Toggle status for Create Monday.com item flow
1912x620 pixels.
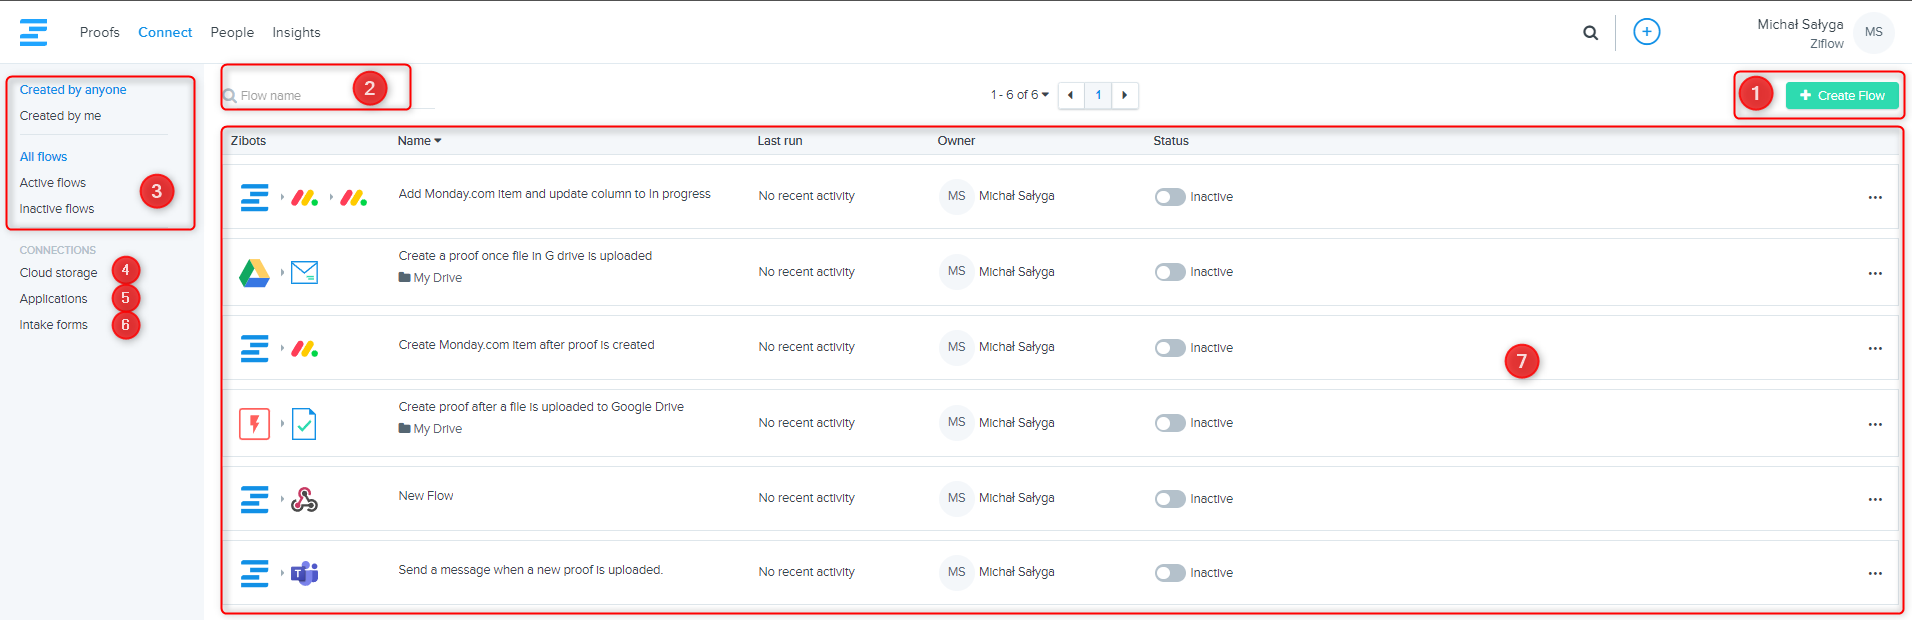pyautogui.click(x=1169, y=348)
